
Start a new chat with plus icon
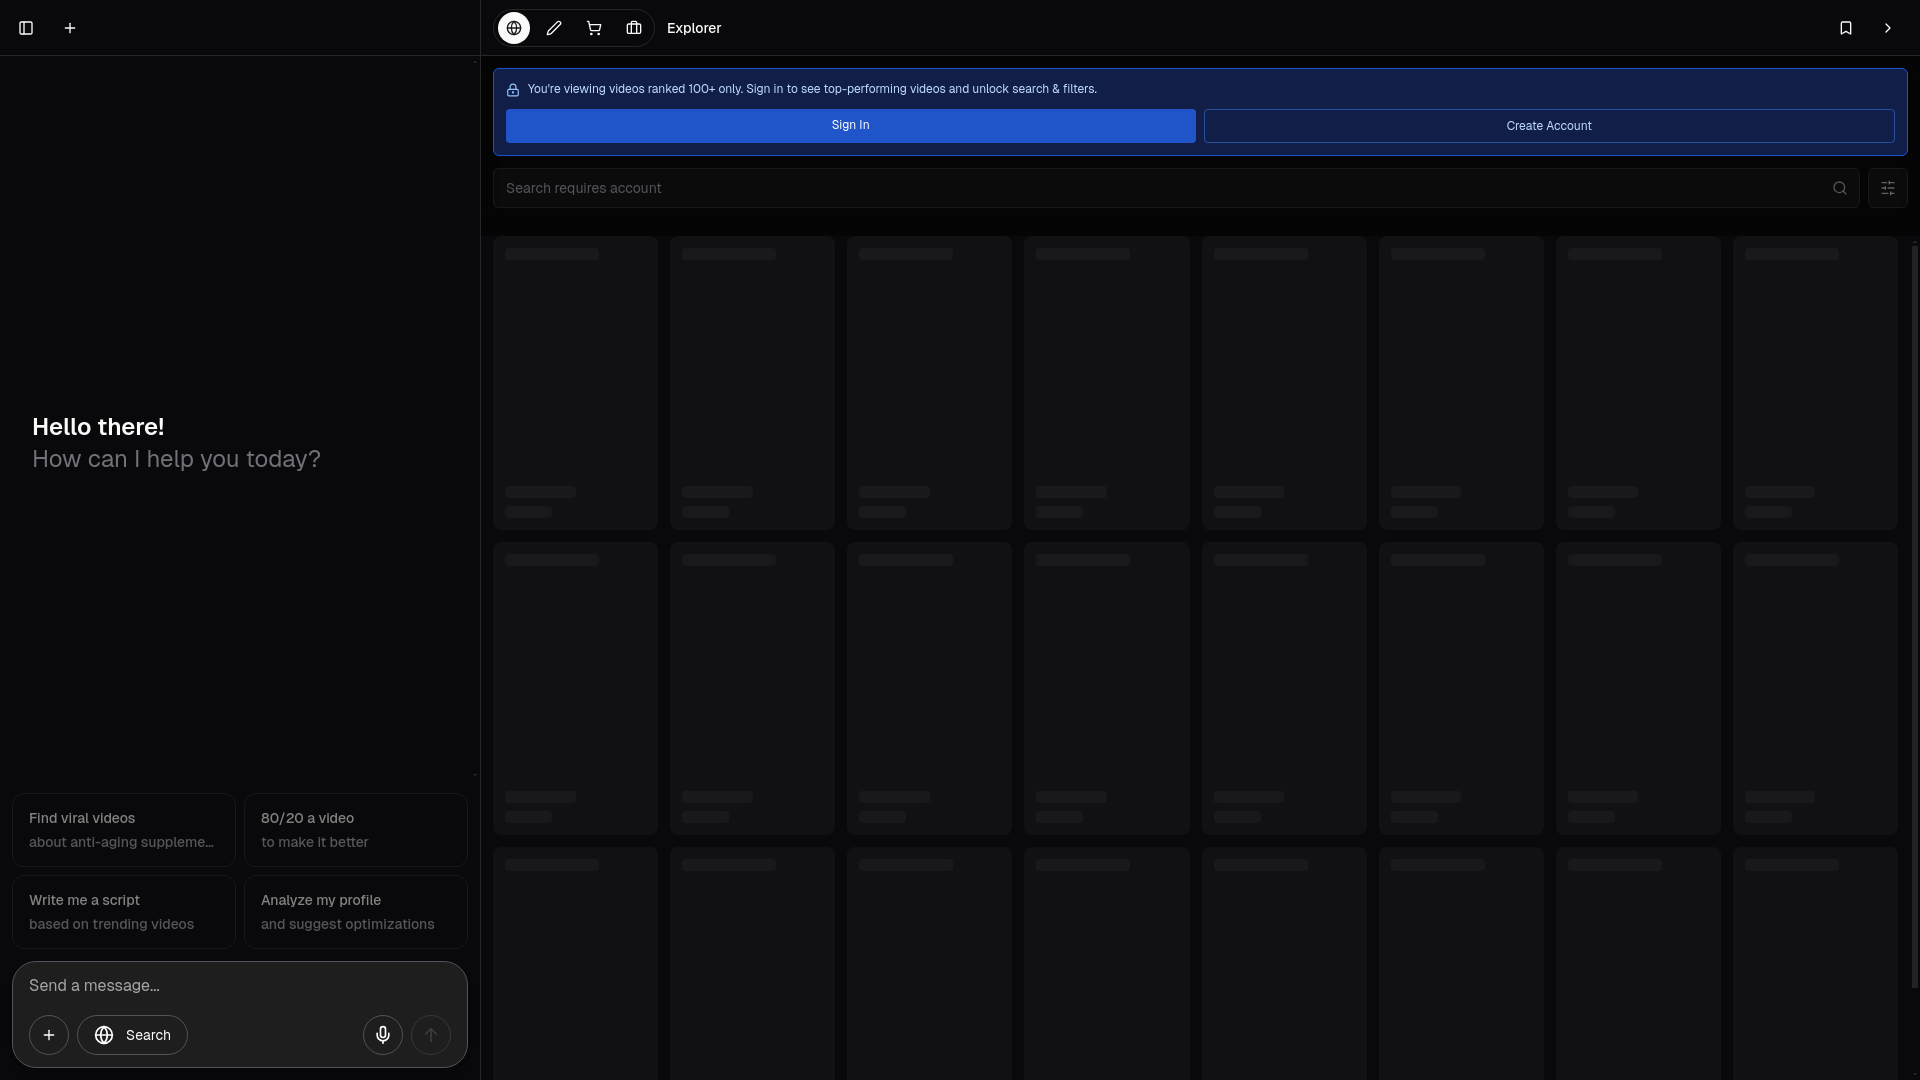point(70,28)
